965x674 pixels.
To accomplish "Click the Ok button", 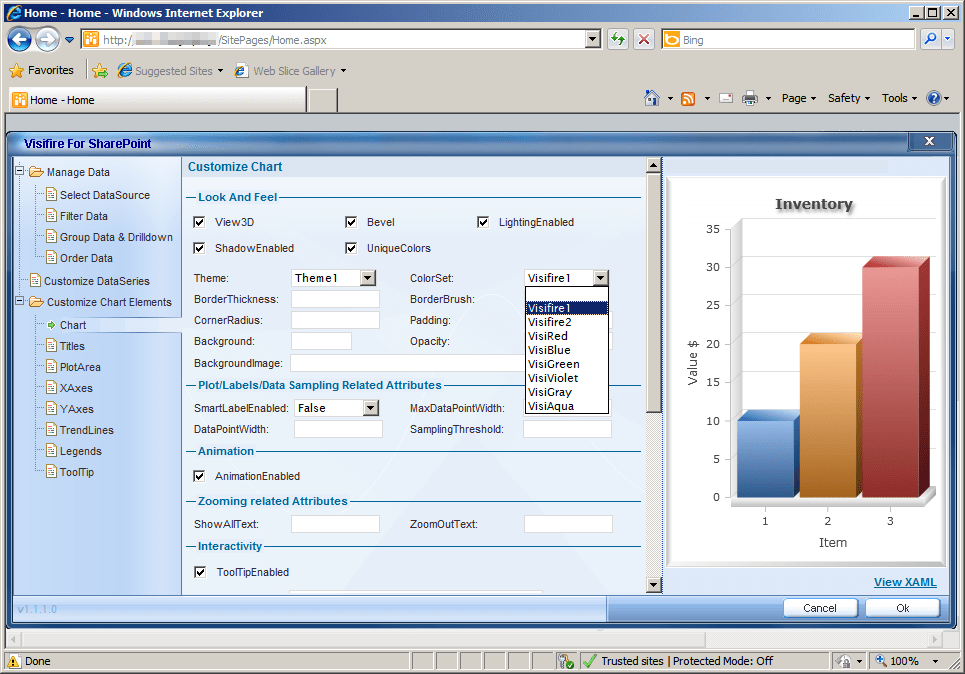I will (x=901, y=607).
